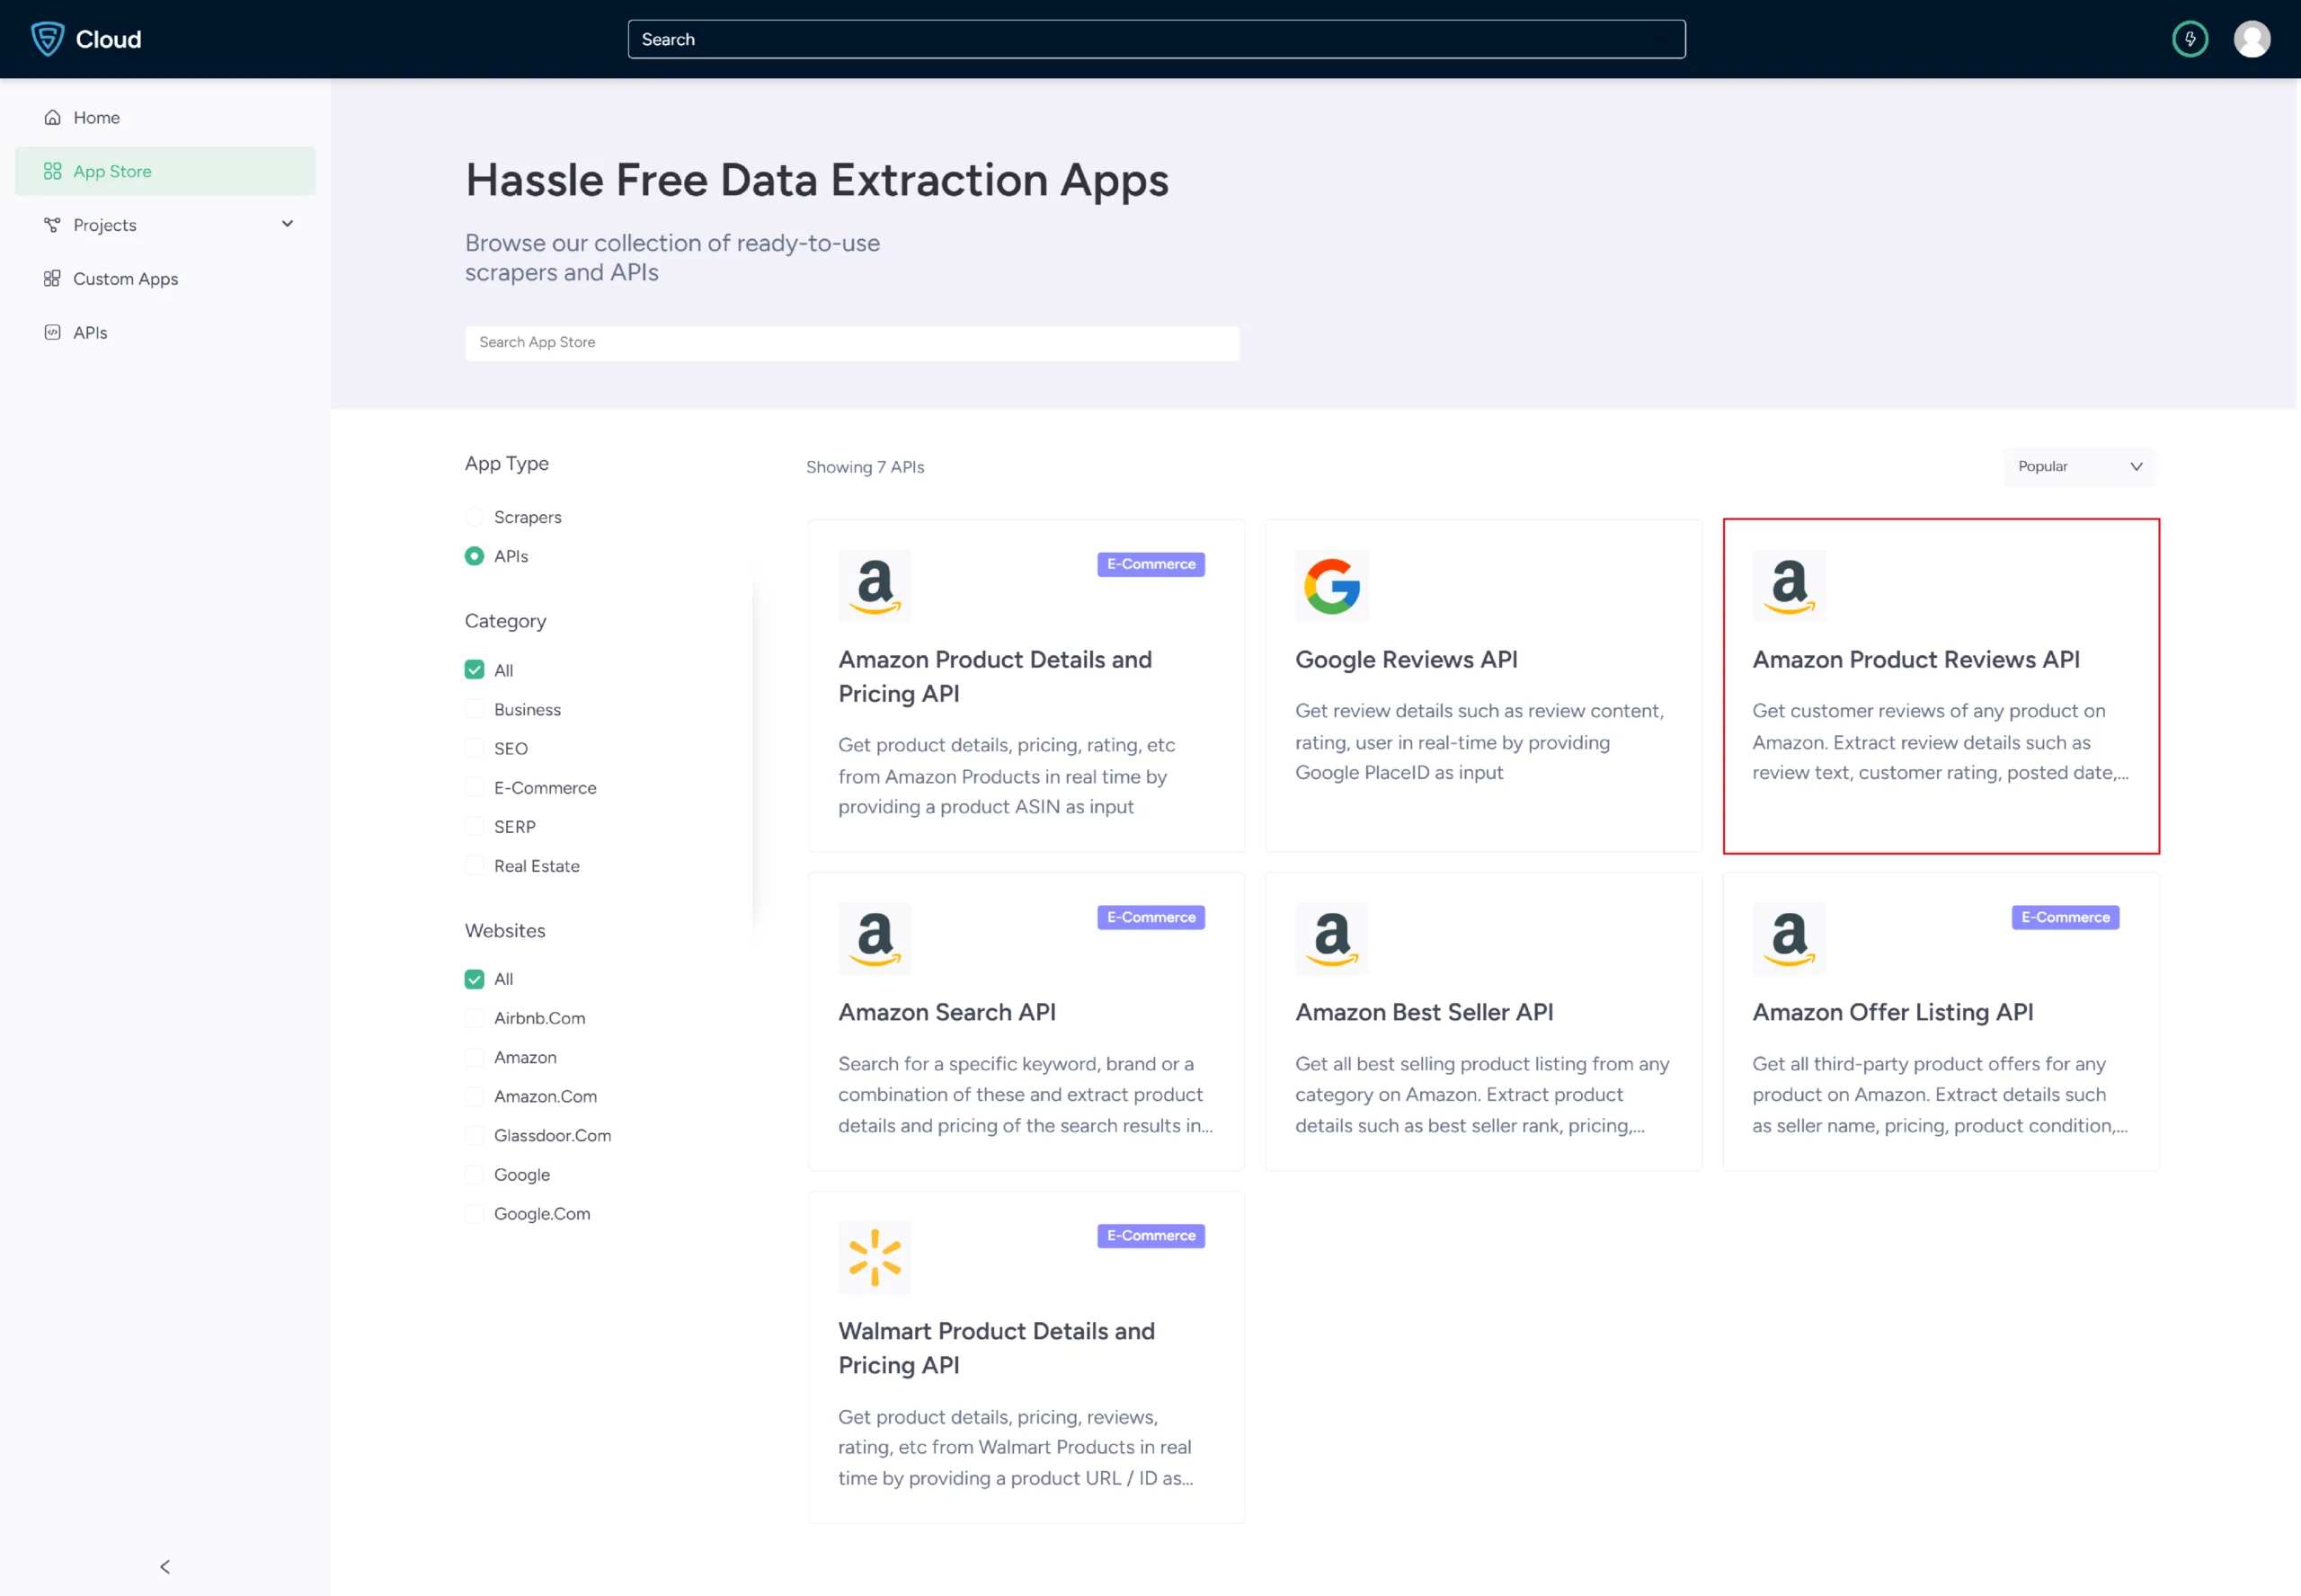
Task: Click the Search App Store field
Action: tap(852, 342)
